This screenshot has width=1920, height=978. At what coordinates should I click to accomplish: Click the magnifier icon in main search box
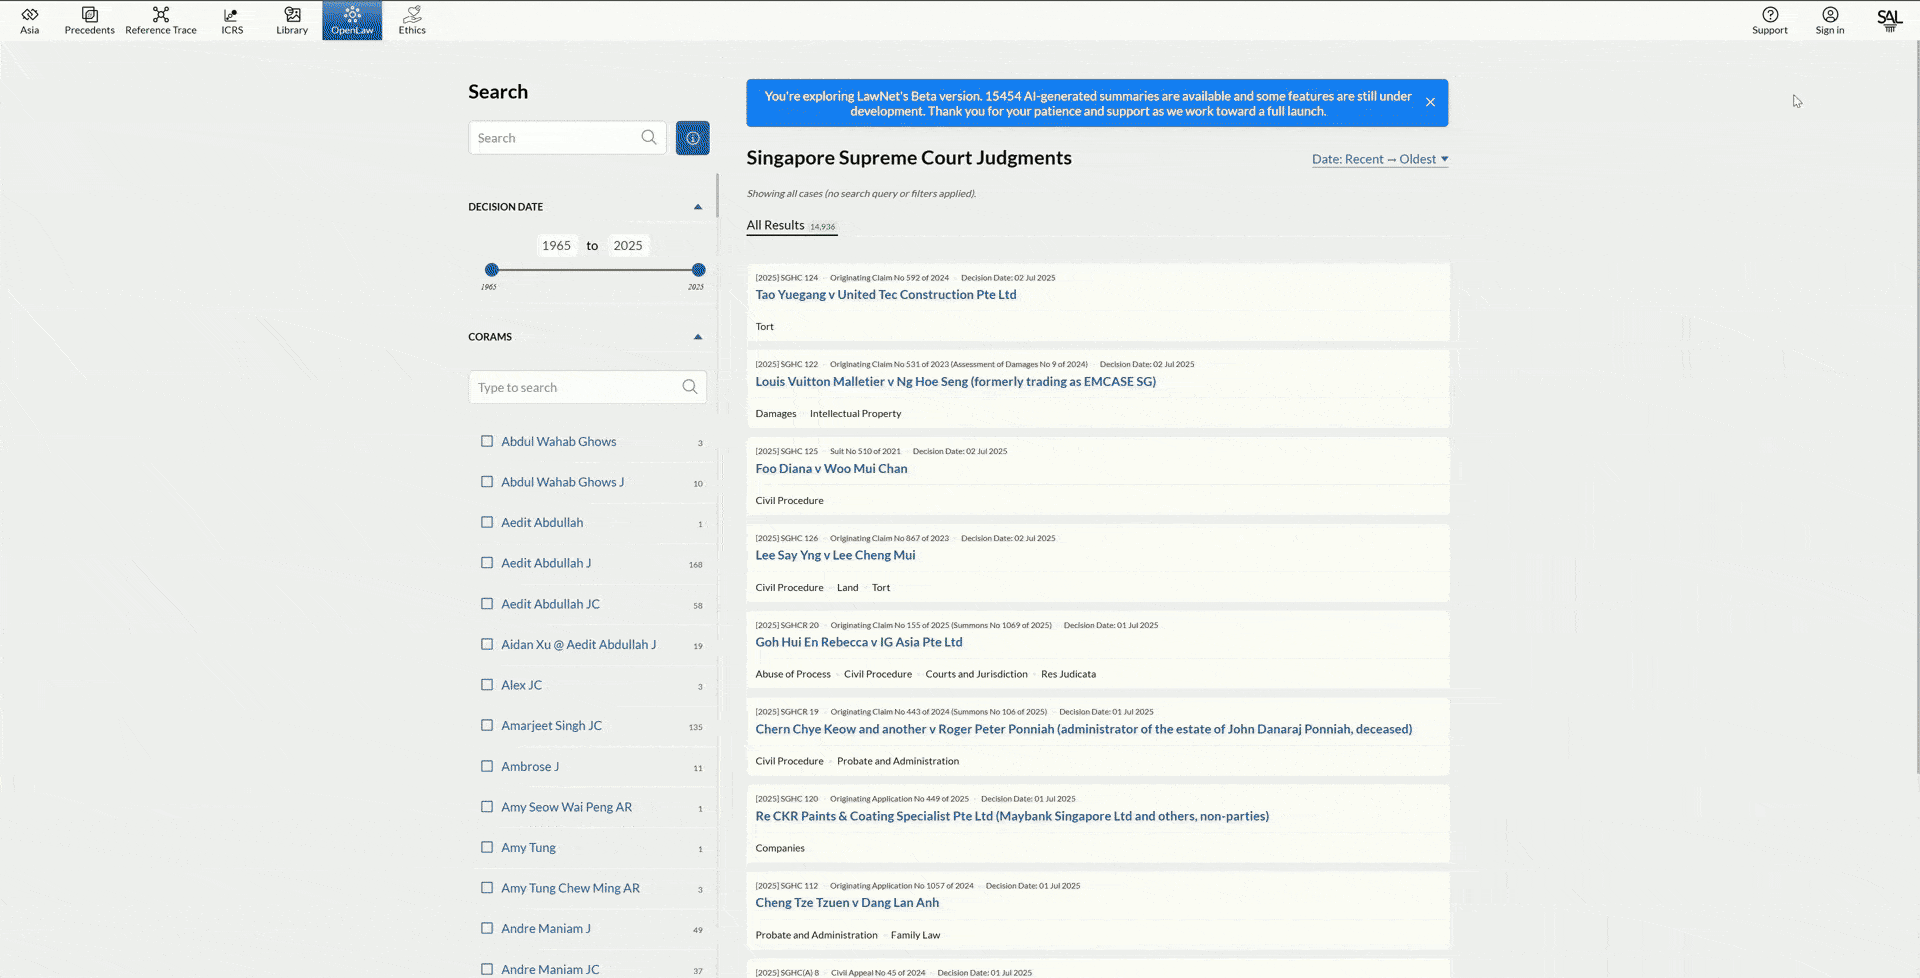point(649,138)
